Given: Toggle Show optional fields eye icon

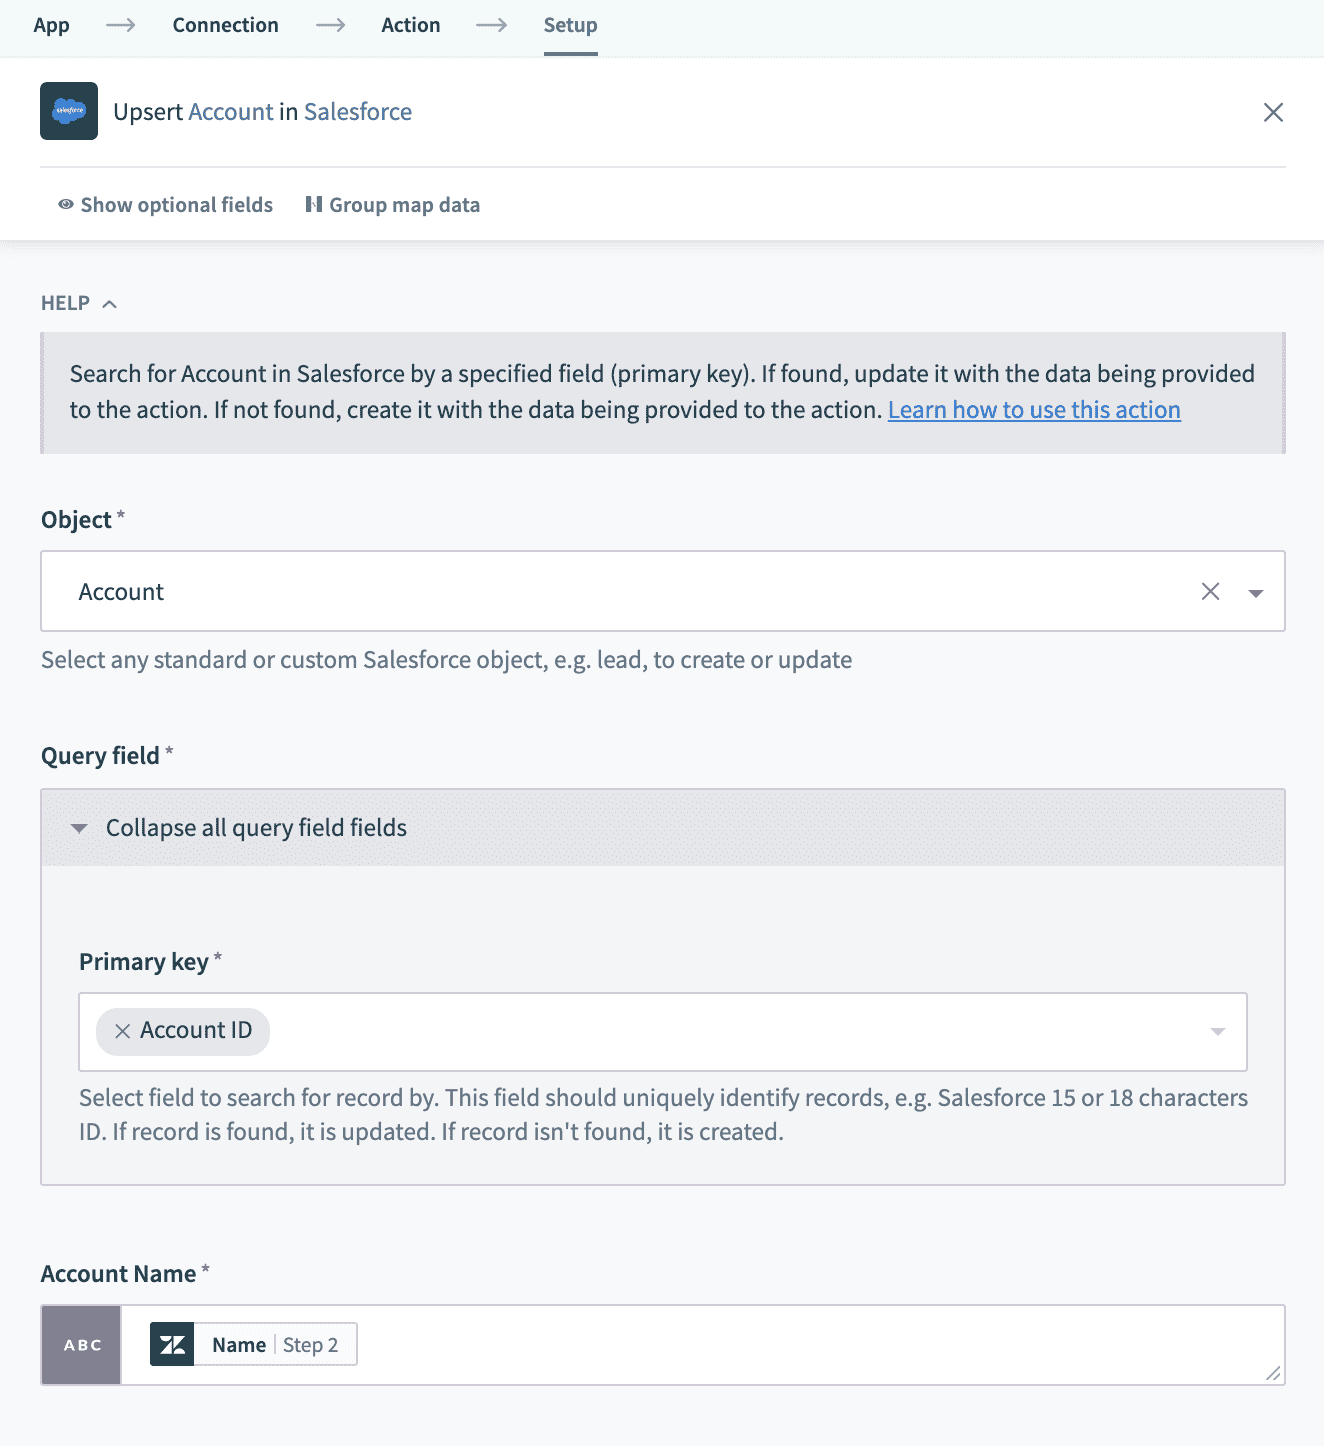Looking at the screenshot, I should pyautogui.click(x=66, y=205).
